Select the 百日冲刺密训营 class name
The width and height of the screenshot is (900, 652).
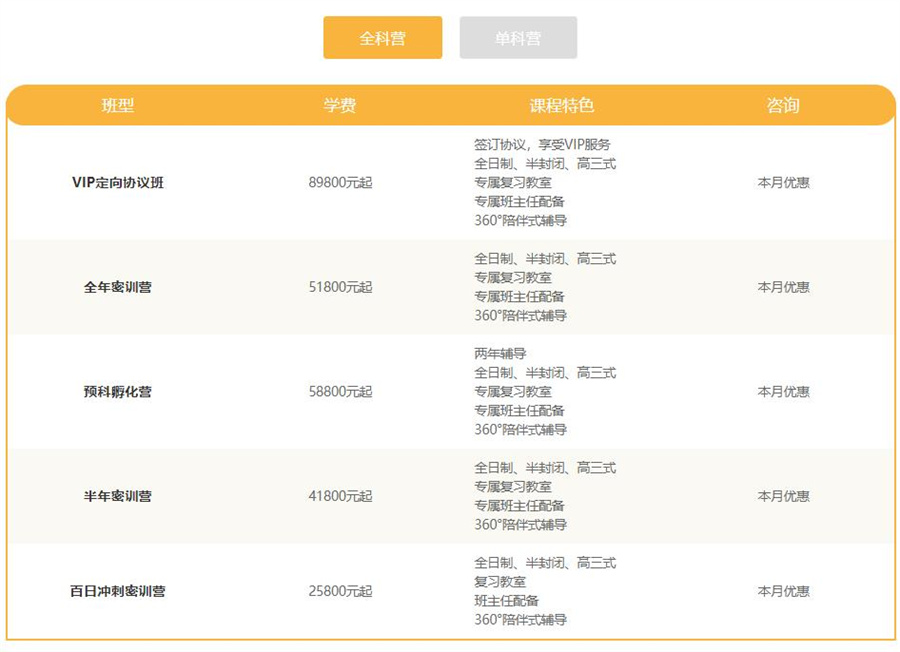(116, 590)
